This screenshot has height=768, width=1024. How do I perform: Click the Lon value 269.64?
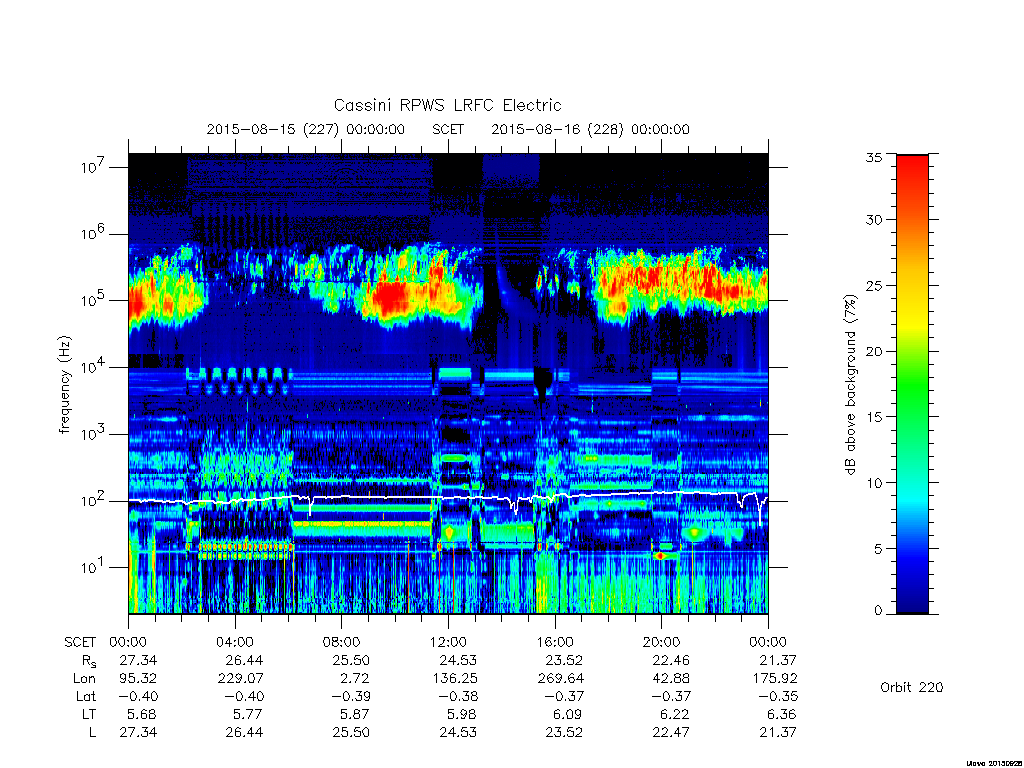tap(564, 679)
